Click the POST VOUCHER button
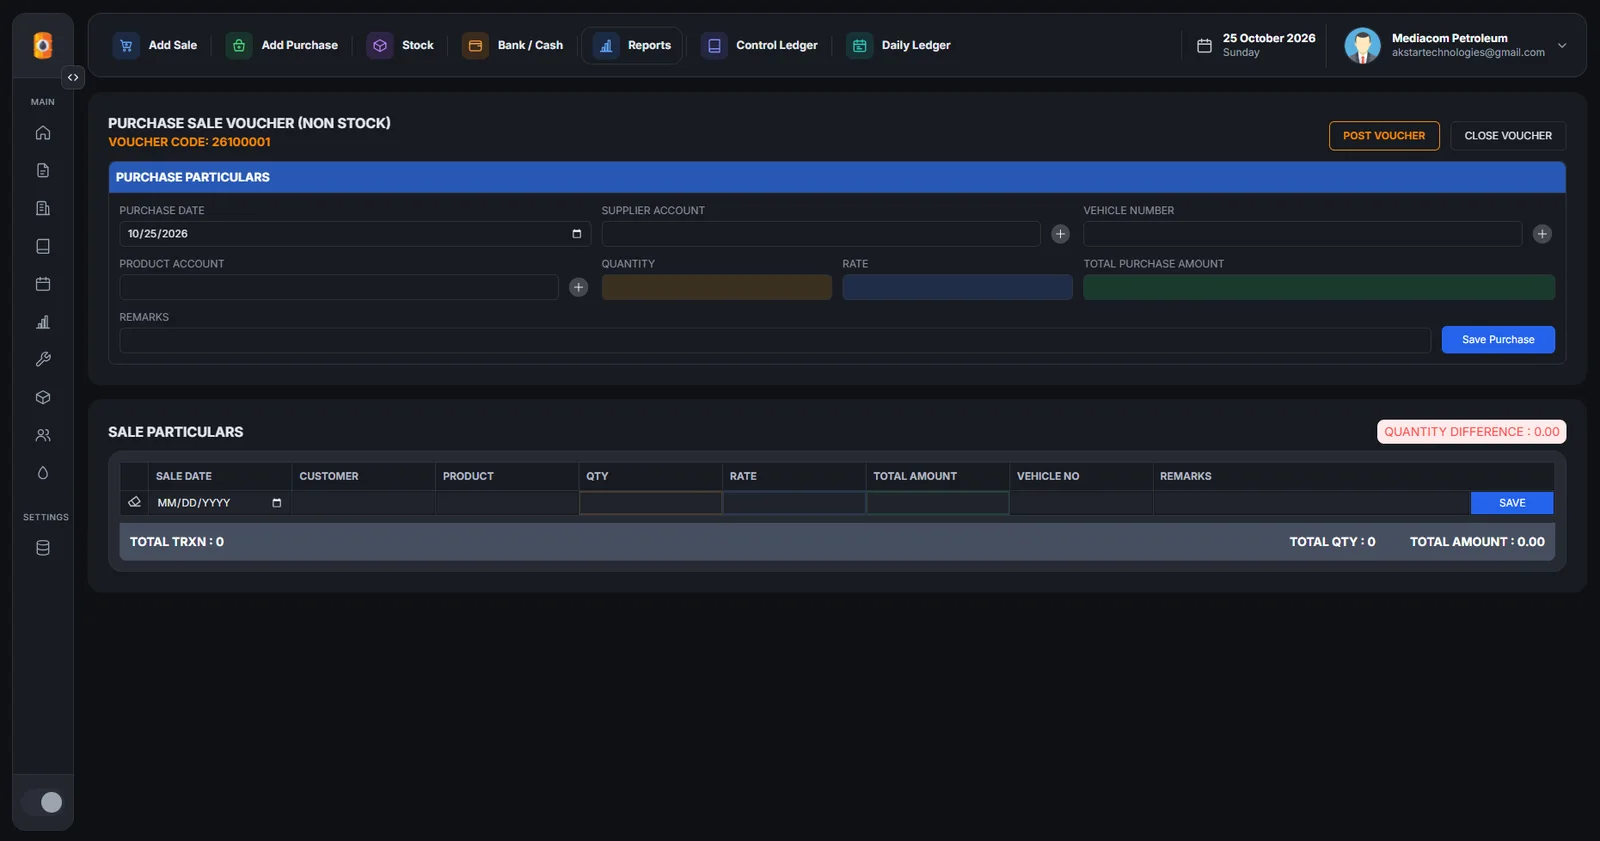This screenshot has width=1600, height=841. 1384,136
